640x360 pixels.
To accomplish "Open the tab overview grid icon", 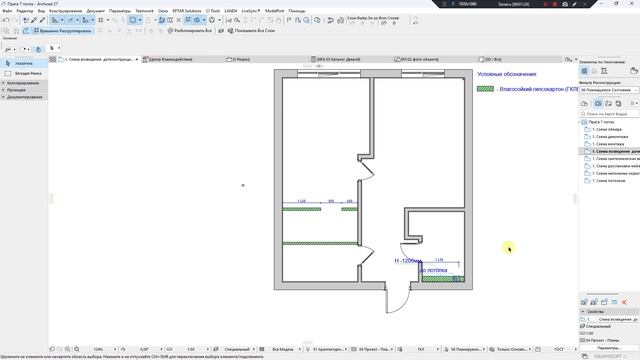I will coord(53,60).
